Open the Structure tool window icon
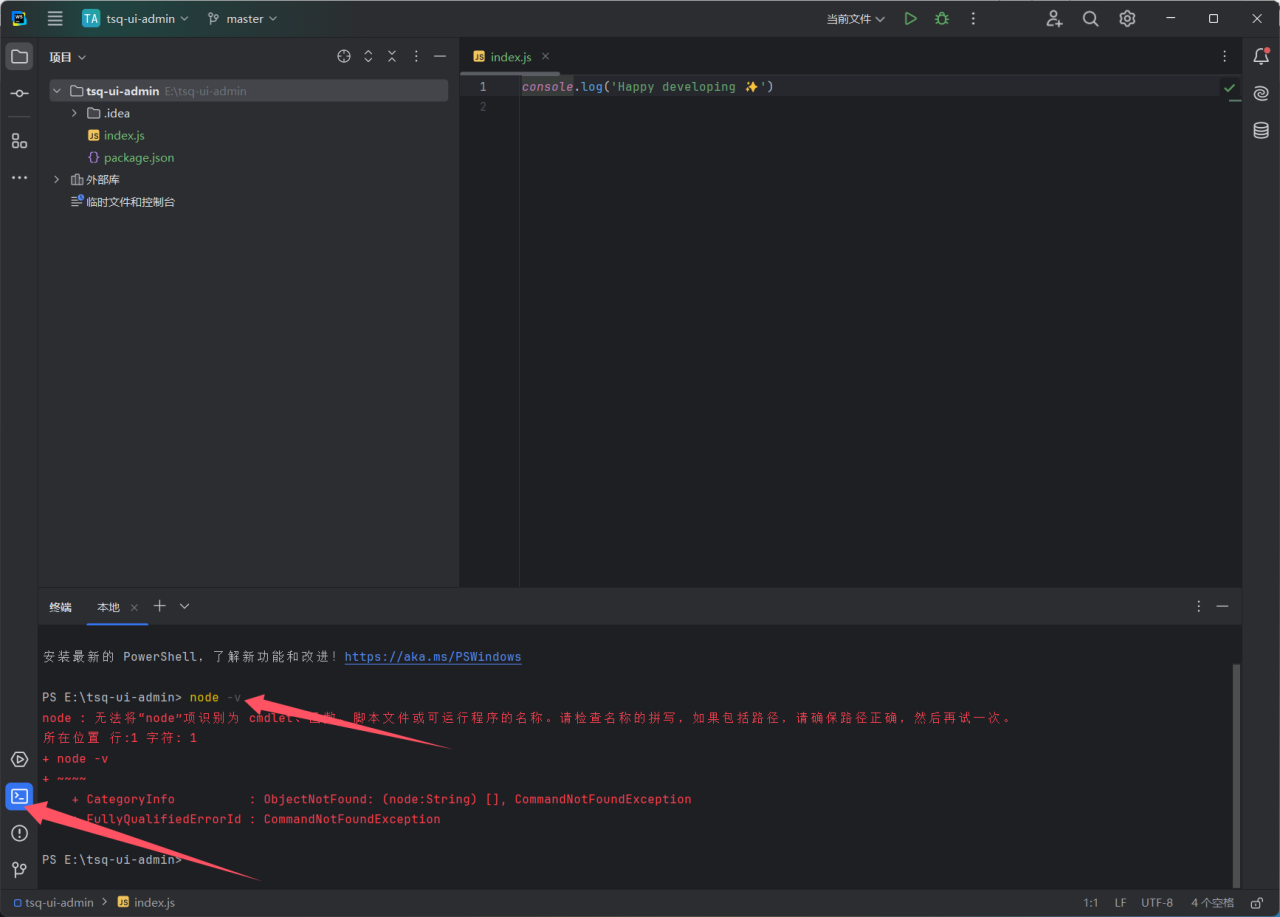Screen dimensions: 1280x917 tap(19, 141)
